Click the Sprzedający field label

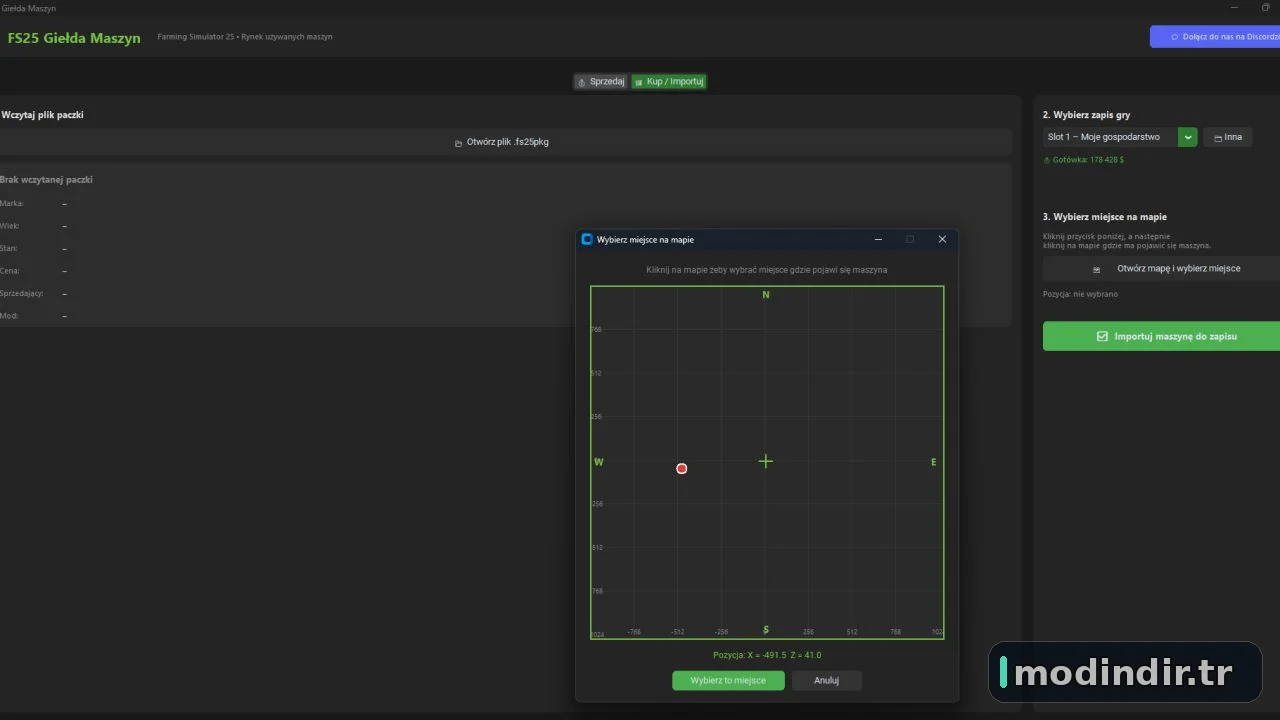(x=24, y=293)
